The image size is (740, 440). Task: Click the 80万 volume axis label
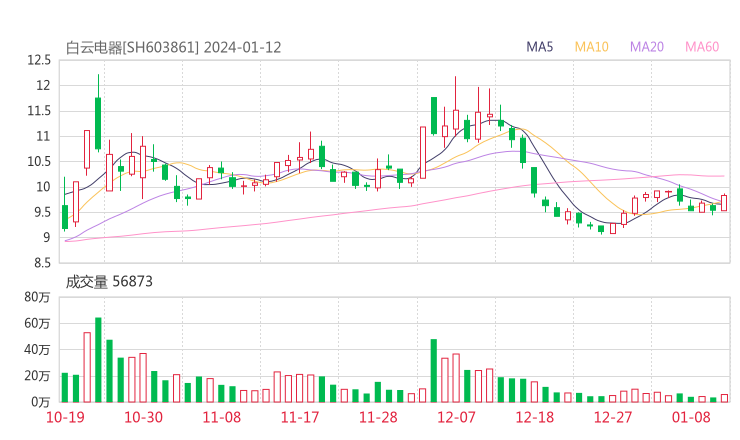(37, 297)
